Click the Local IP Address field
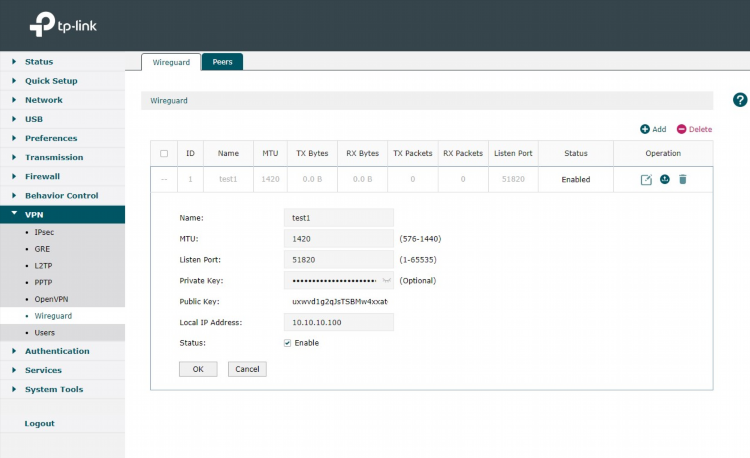750x458 pixels. click(339, 322)
